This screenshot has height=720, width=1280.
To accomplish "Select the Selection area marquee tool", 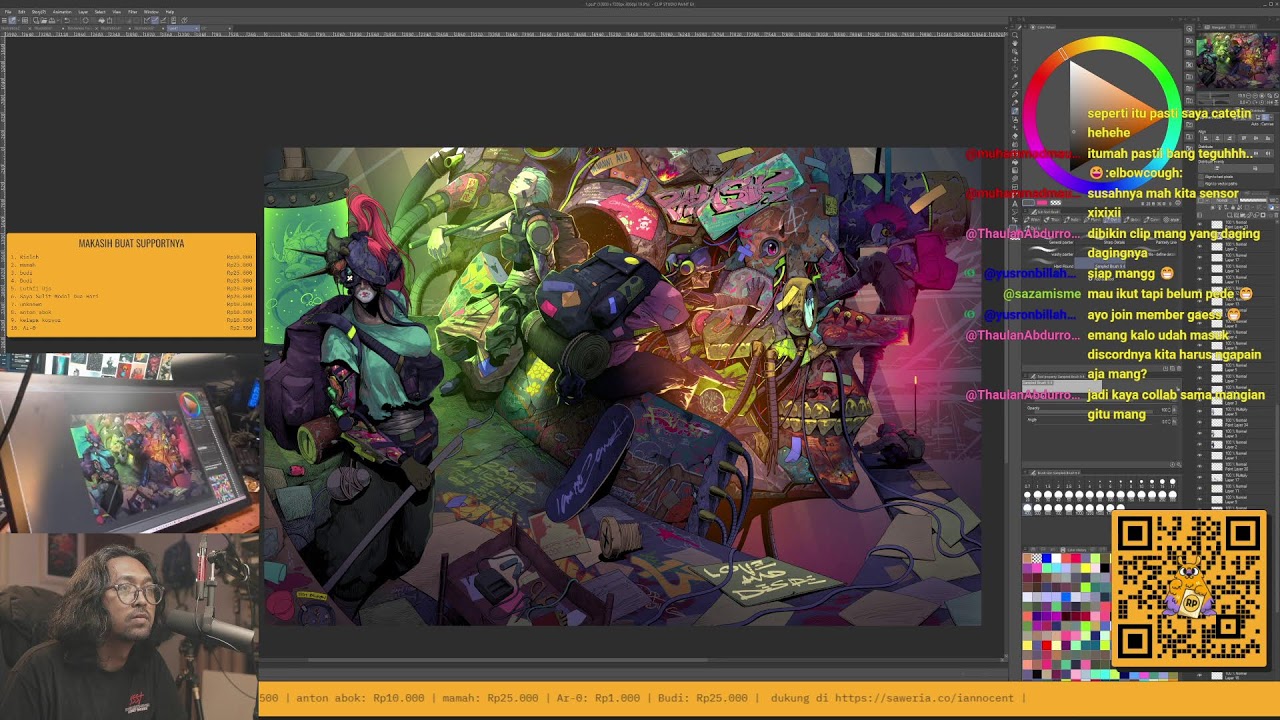I will point(1015,69).
